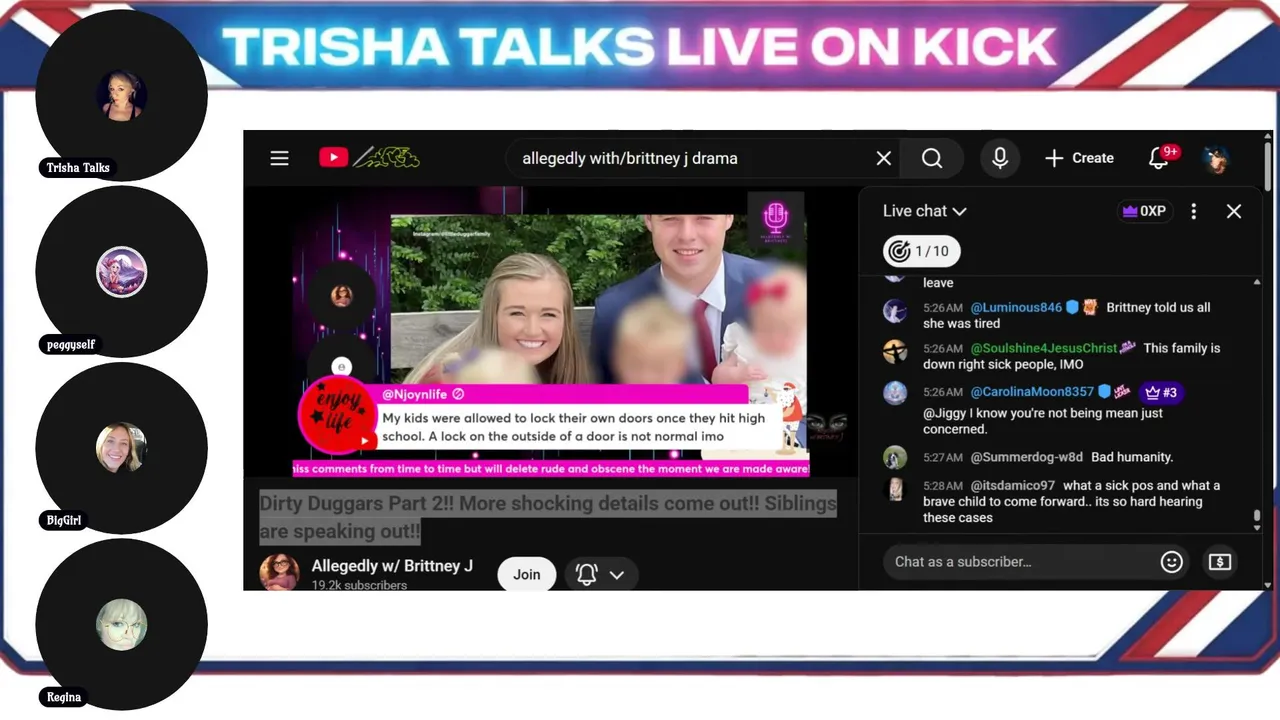Image resolution: width=1280 pixels, height=720 pixels.
Task: Select @Luminous846 username in chat
Action: click(1016, 307)
